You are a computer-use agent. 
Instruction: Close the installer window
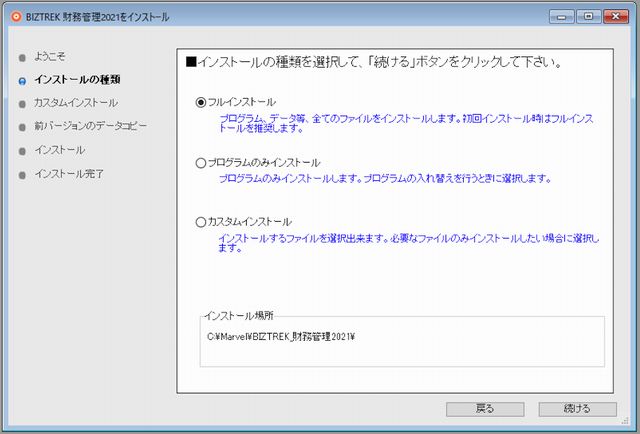616,16
